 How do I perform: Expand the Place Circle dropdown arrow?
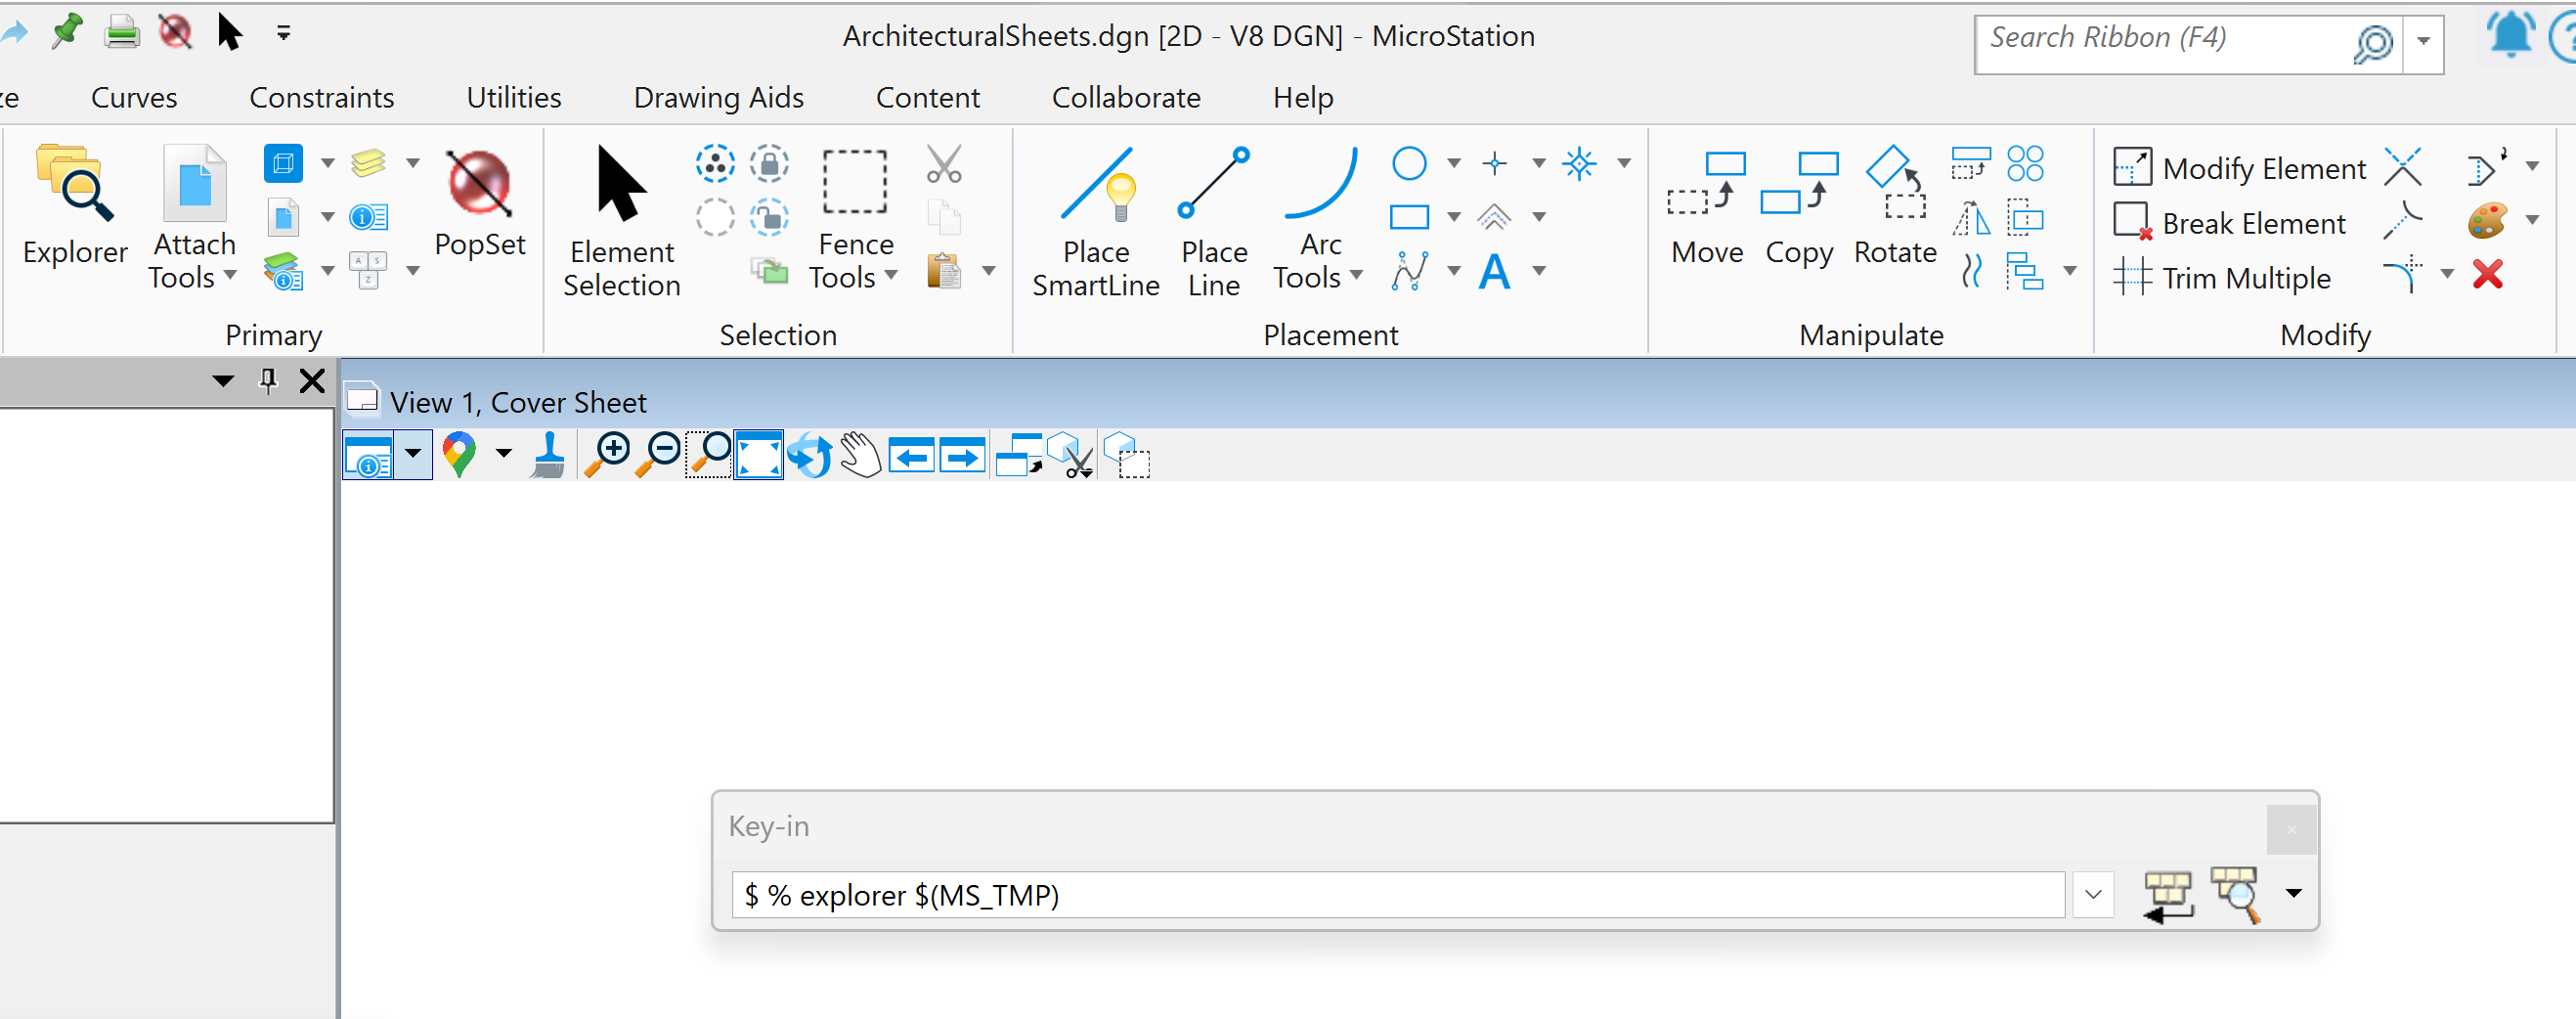1454,163
